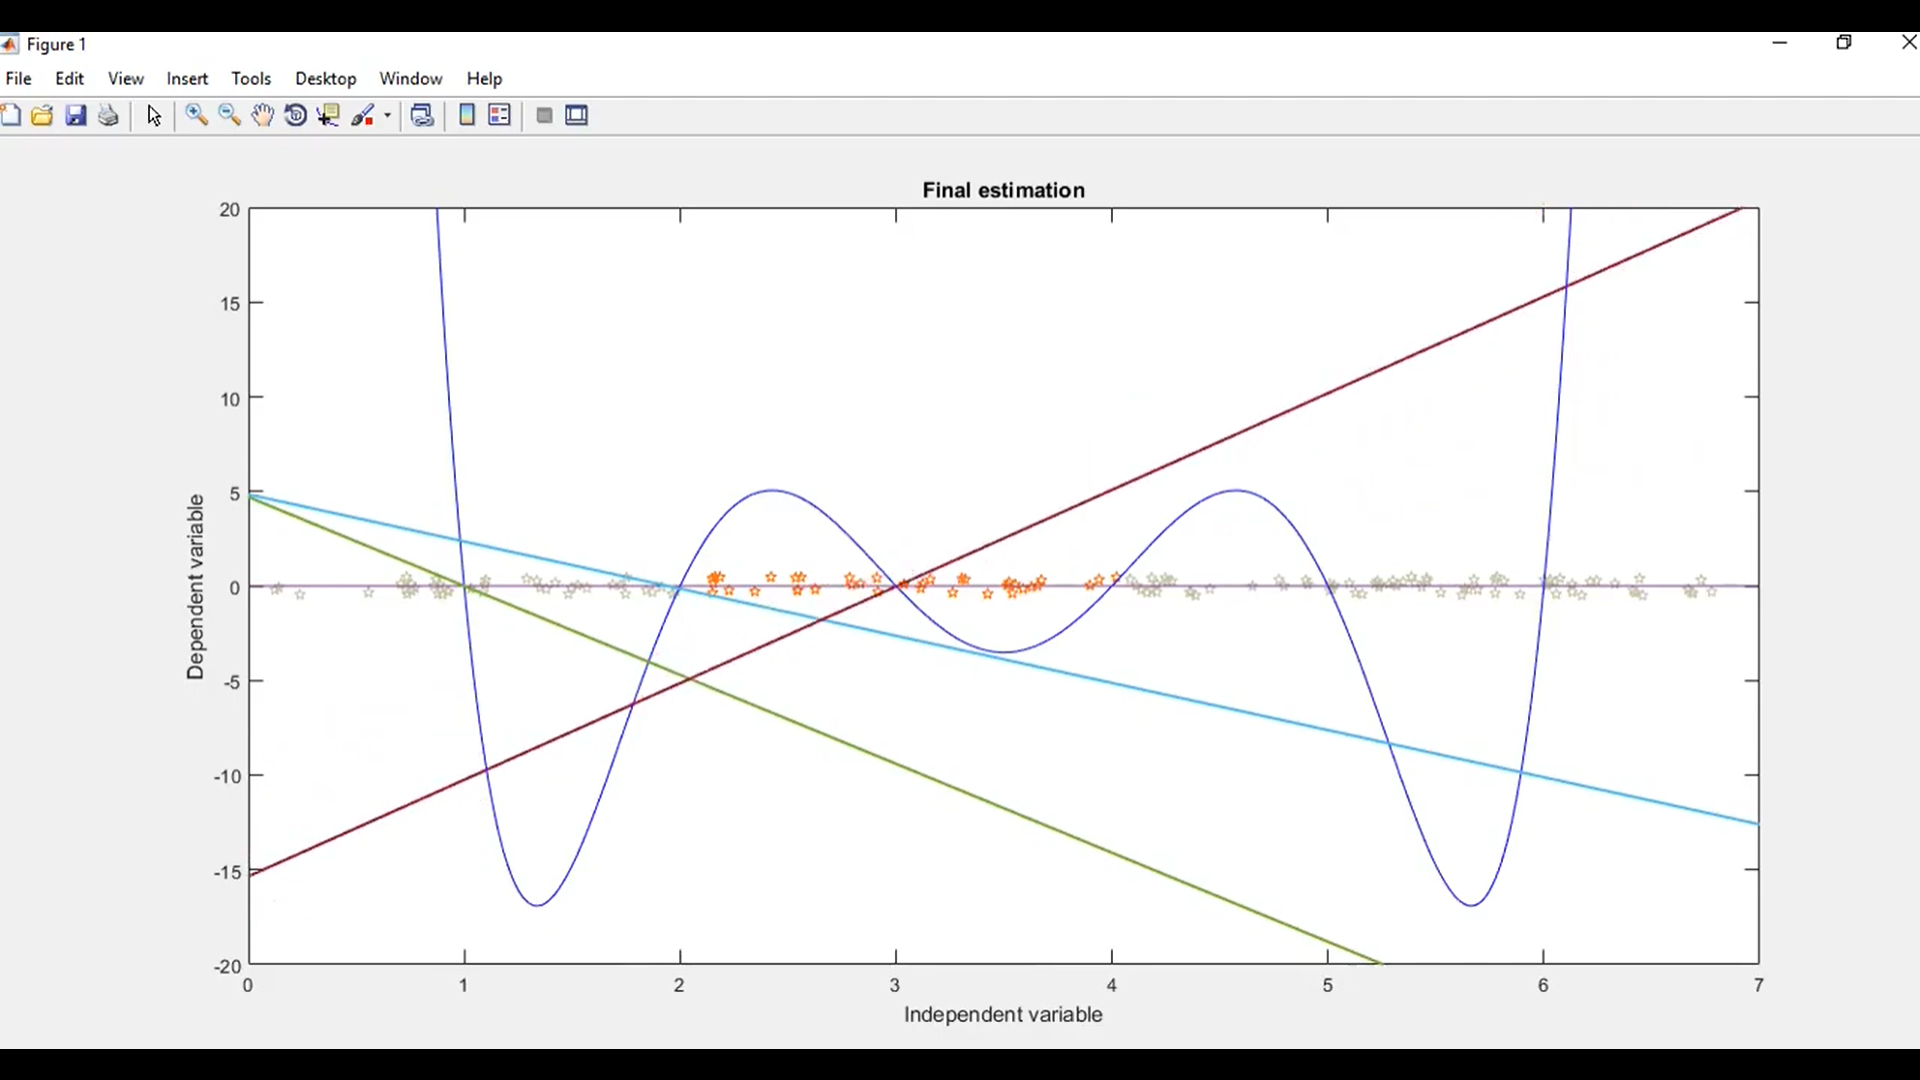The image size is (1920, 1080).
Task: Open the Insert menu
Action: [x=187, y=79]
